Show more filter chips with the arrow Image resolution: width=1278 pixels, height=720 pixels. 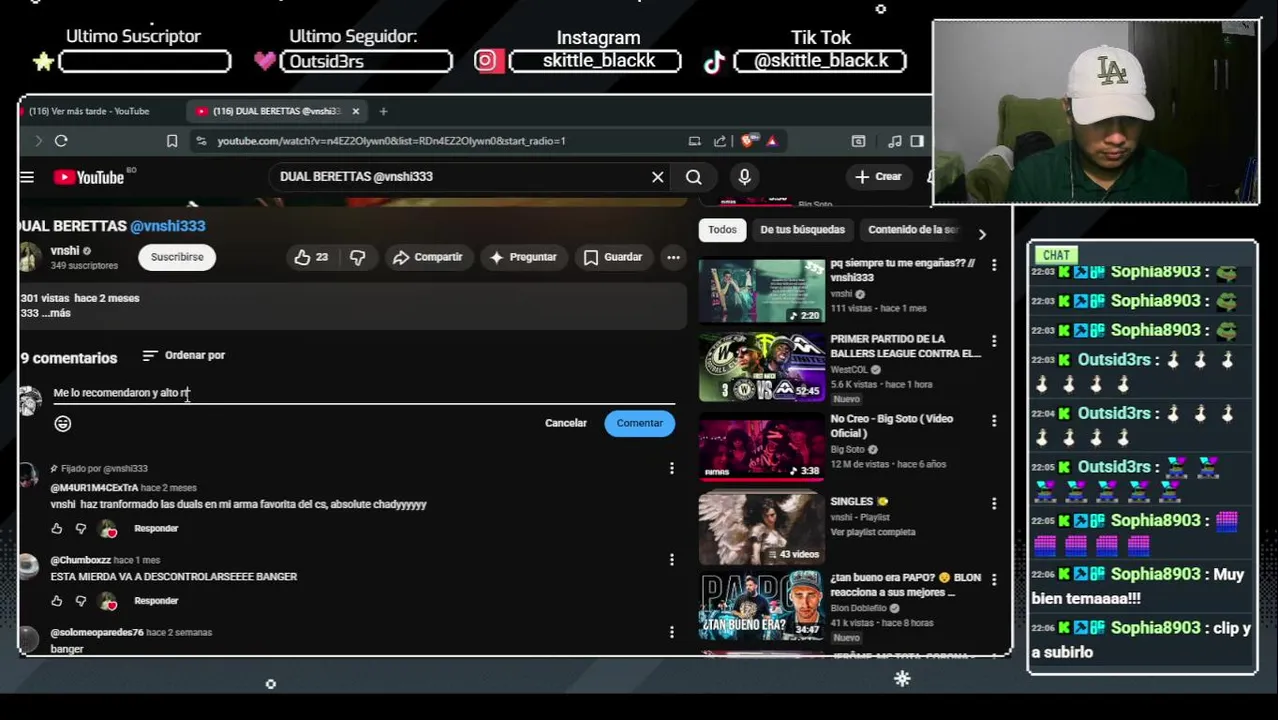click(982, 234)
